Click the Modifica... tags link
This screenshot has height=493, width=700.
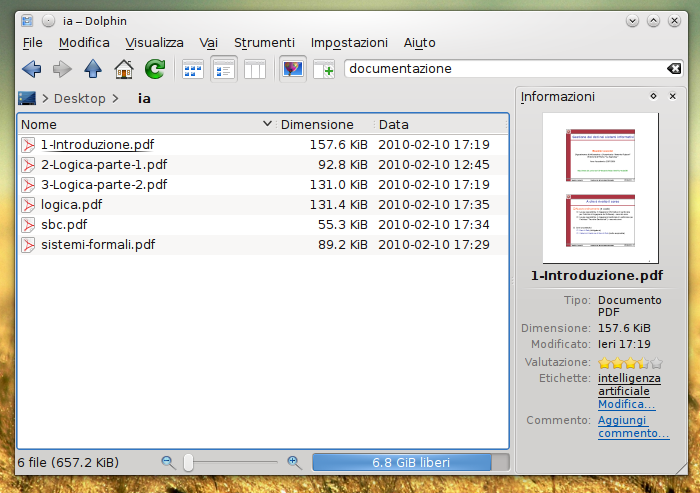(626, 404)
